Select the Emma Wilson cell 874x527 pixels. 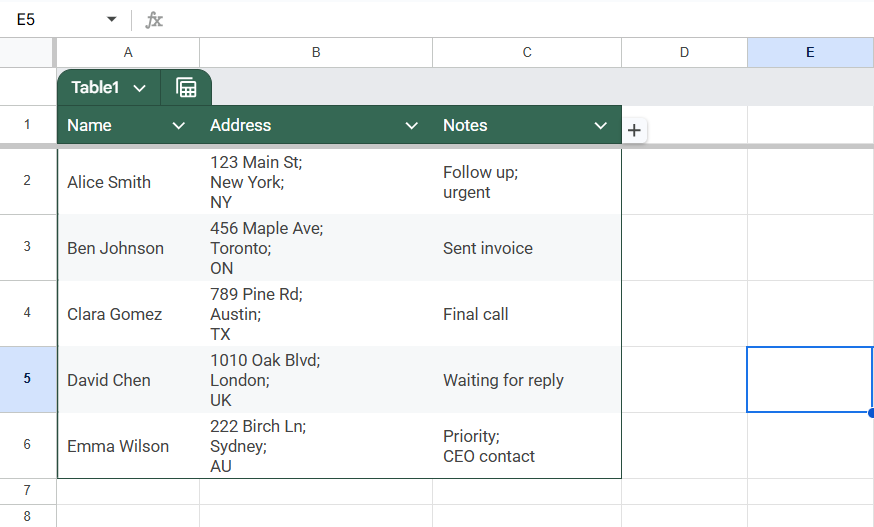(128, 446)
